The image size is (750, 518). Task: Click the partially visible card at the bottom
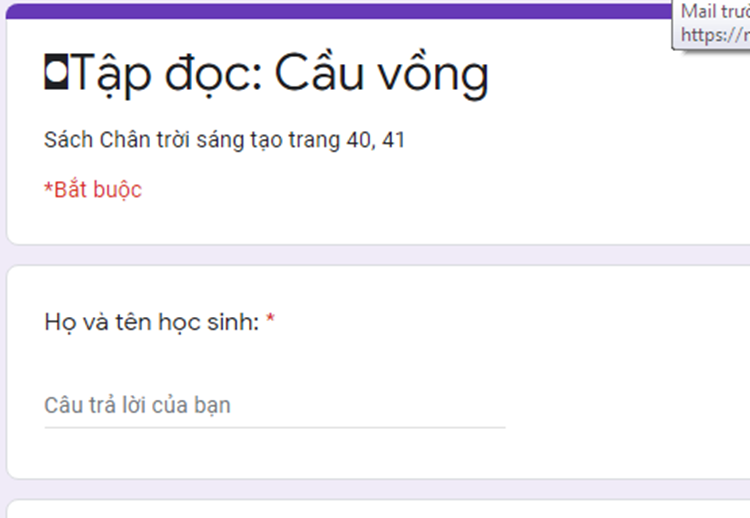(375, 508)
